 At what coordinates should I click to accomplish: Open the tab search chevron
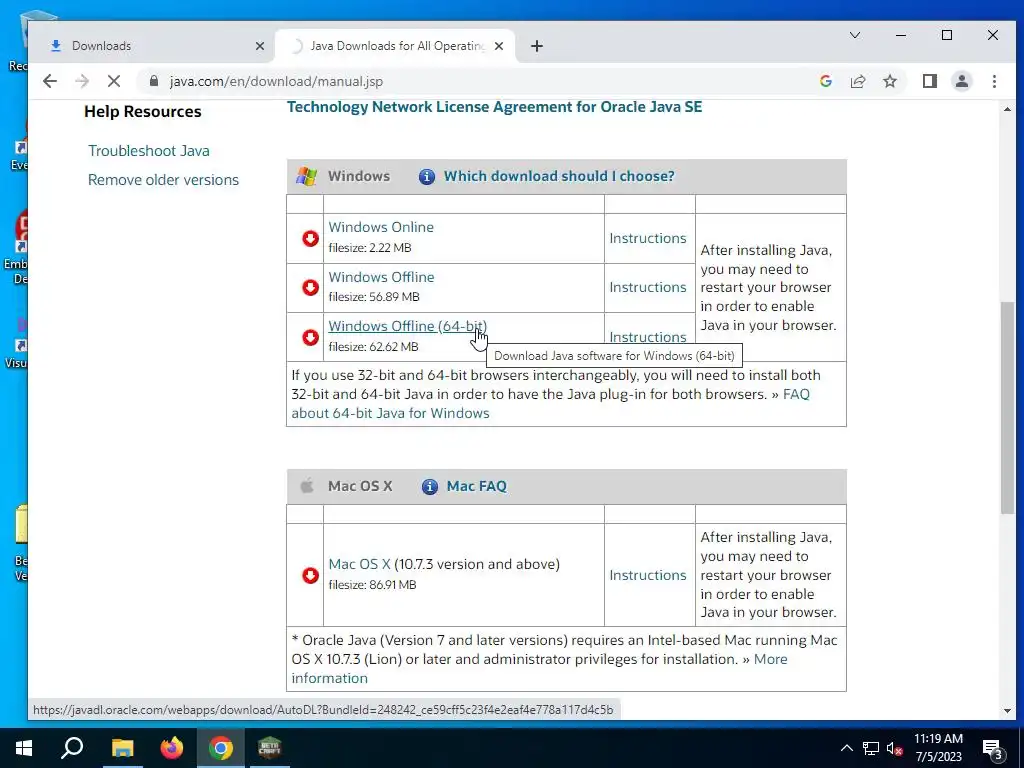pyautogui.click(x=855, y=35)
